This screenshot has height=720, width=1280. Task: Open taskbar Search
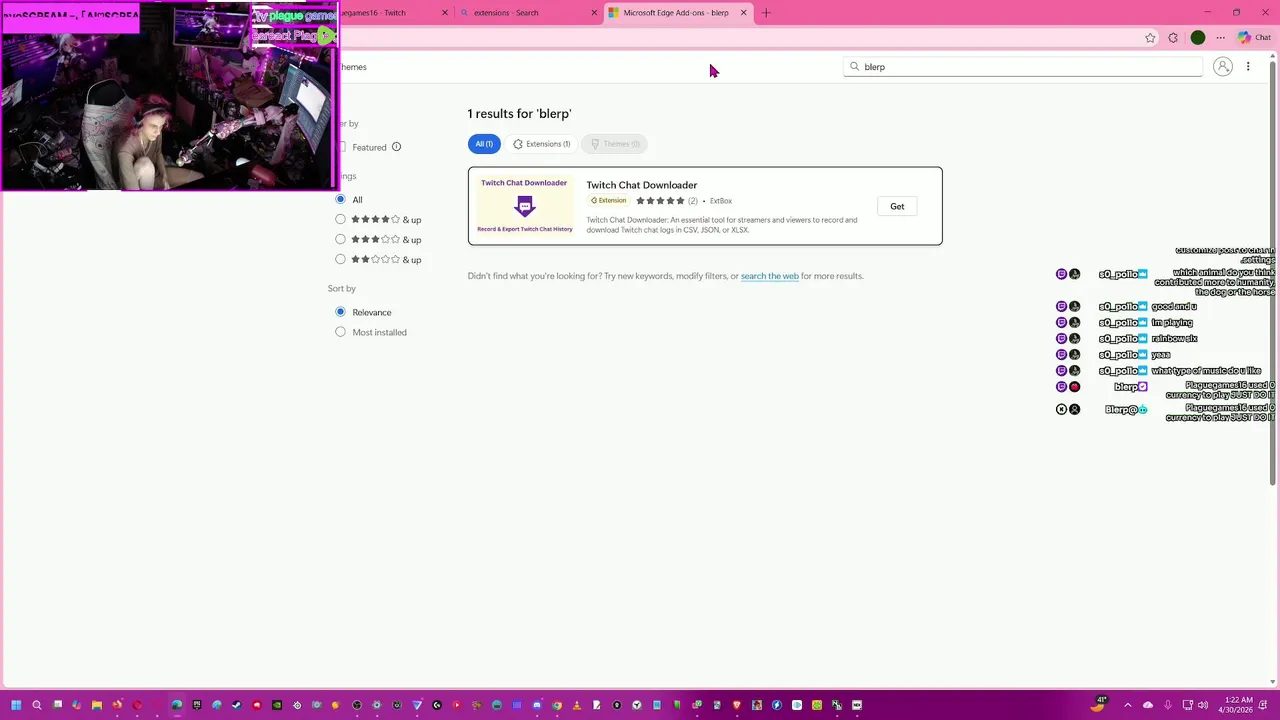[x=37, y=705]
